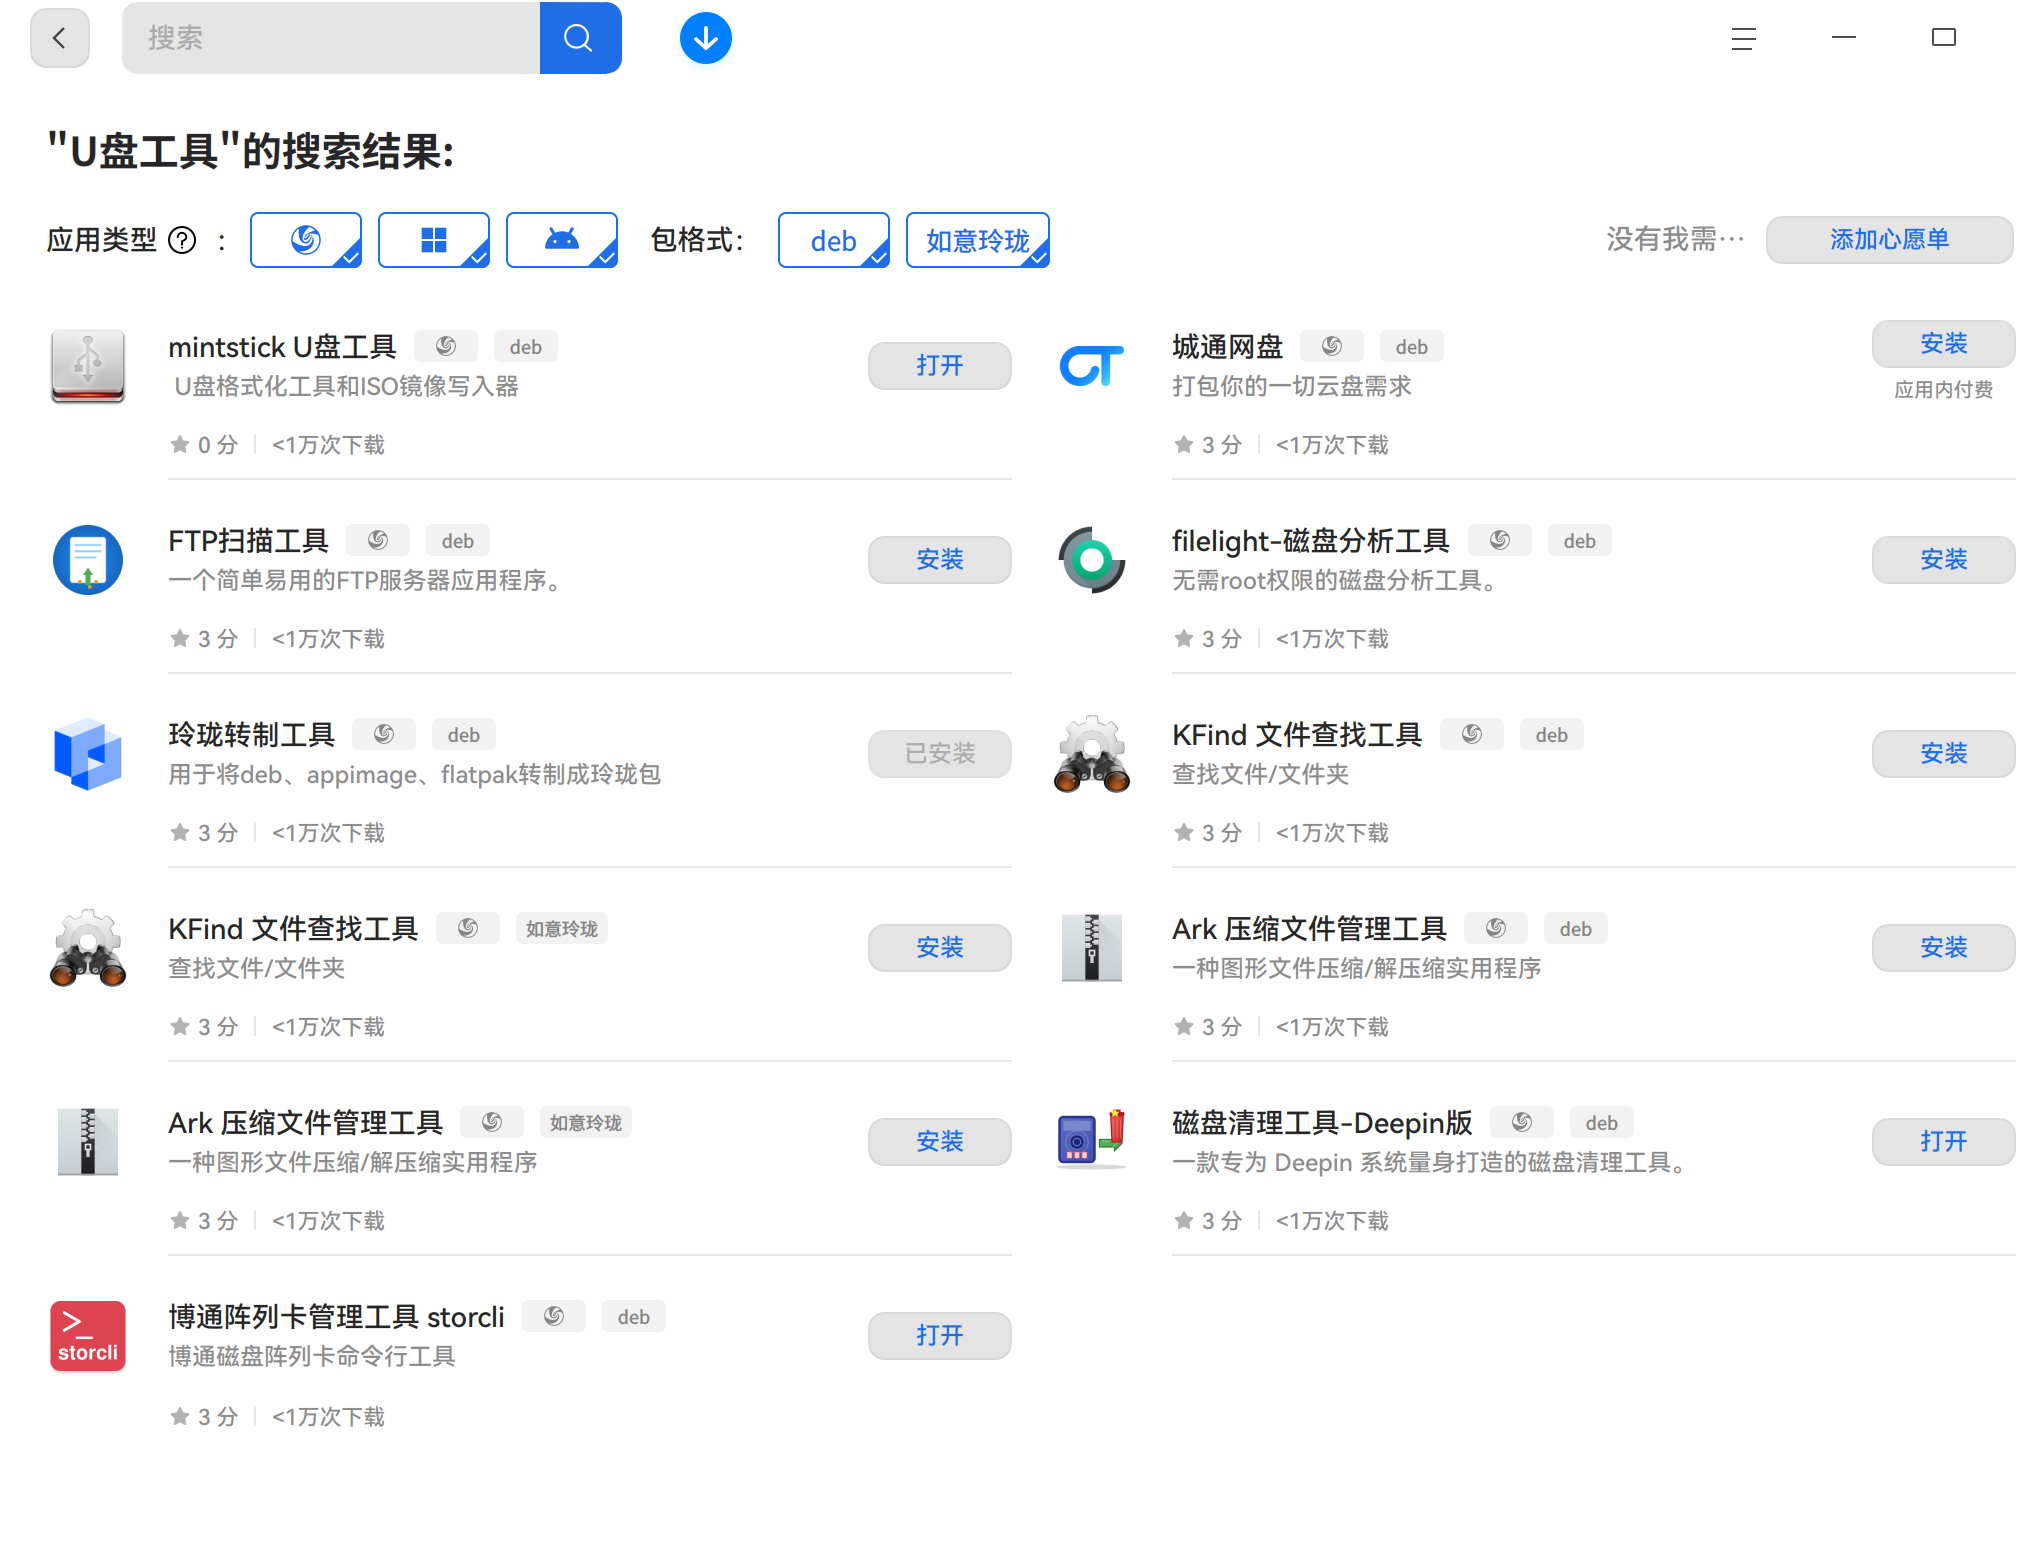Image resolution: width=2022 pixels, height=1554 pixels.
Task: Click the blue download arrow icon
Action: point(705,37)
